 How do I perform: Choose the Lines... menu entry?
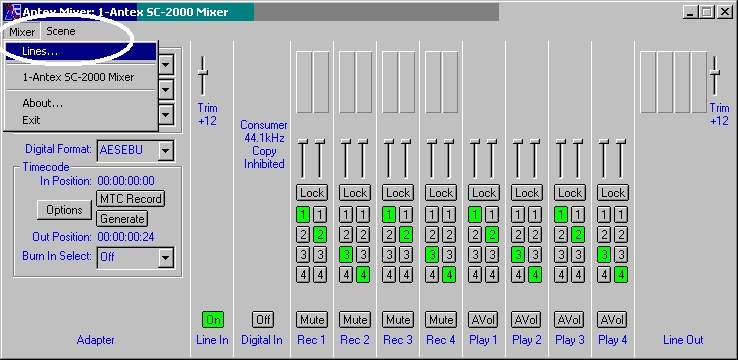[x=80, y=52]
